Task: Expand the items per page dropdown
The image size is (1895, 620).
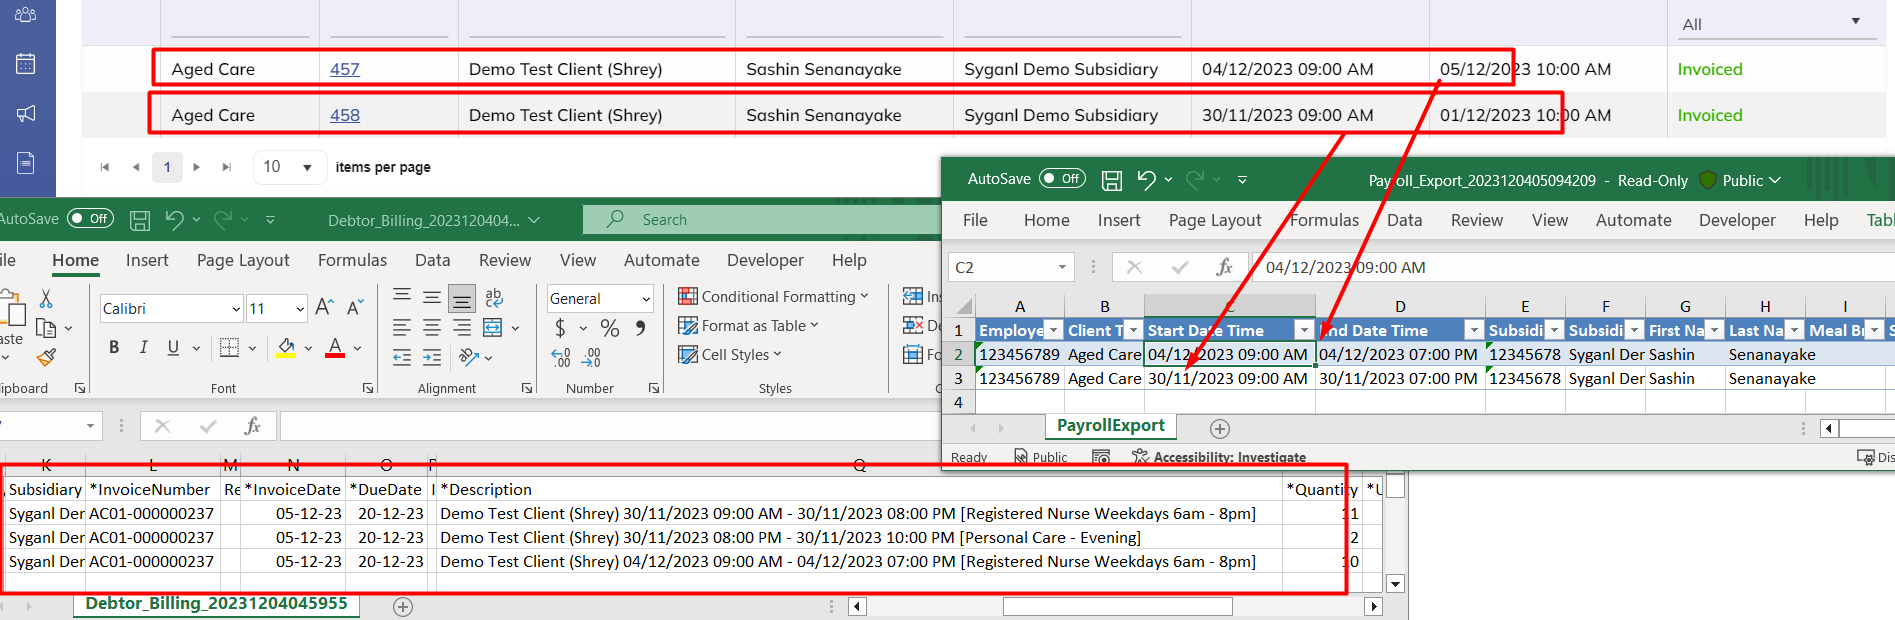Action: 307,167
